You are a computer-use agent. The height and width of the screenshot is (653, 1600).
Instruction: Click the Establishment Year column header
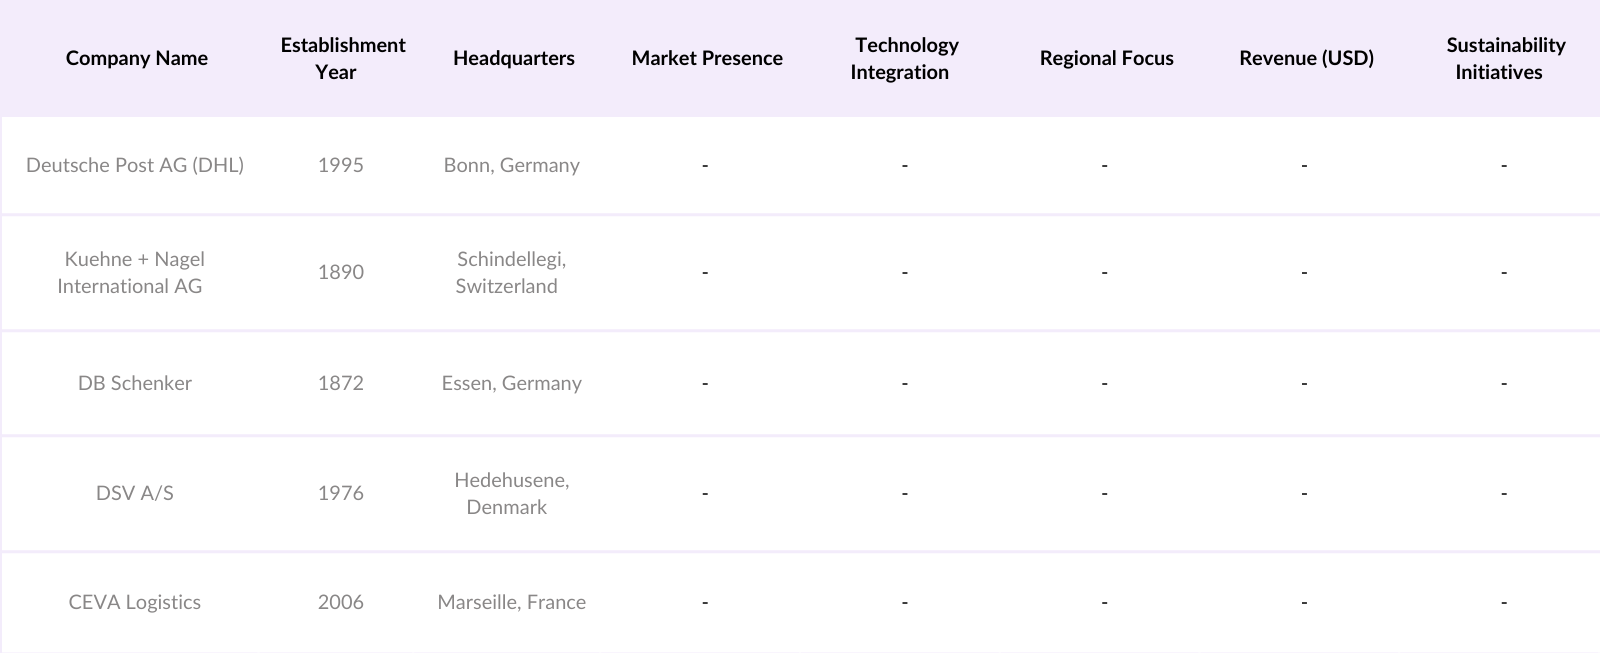point(342,58)
